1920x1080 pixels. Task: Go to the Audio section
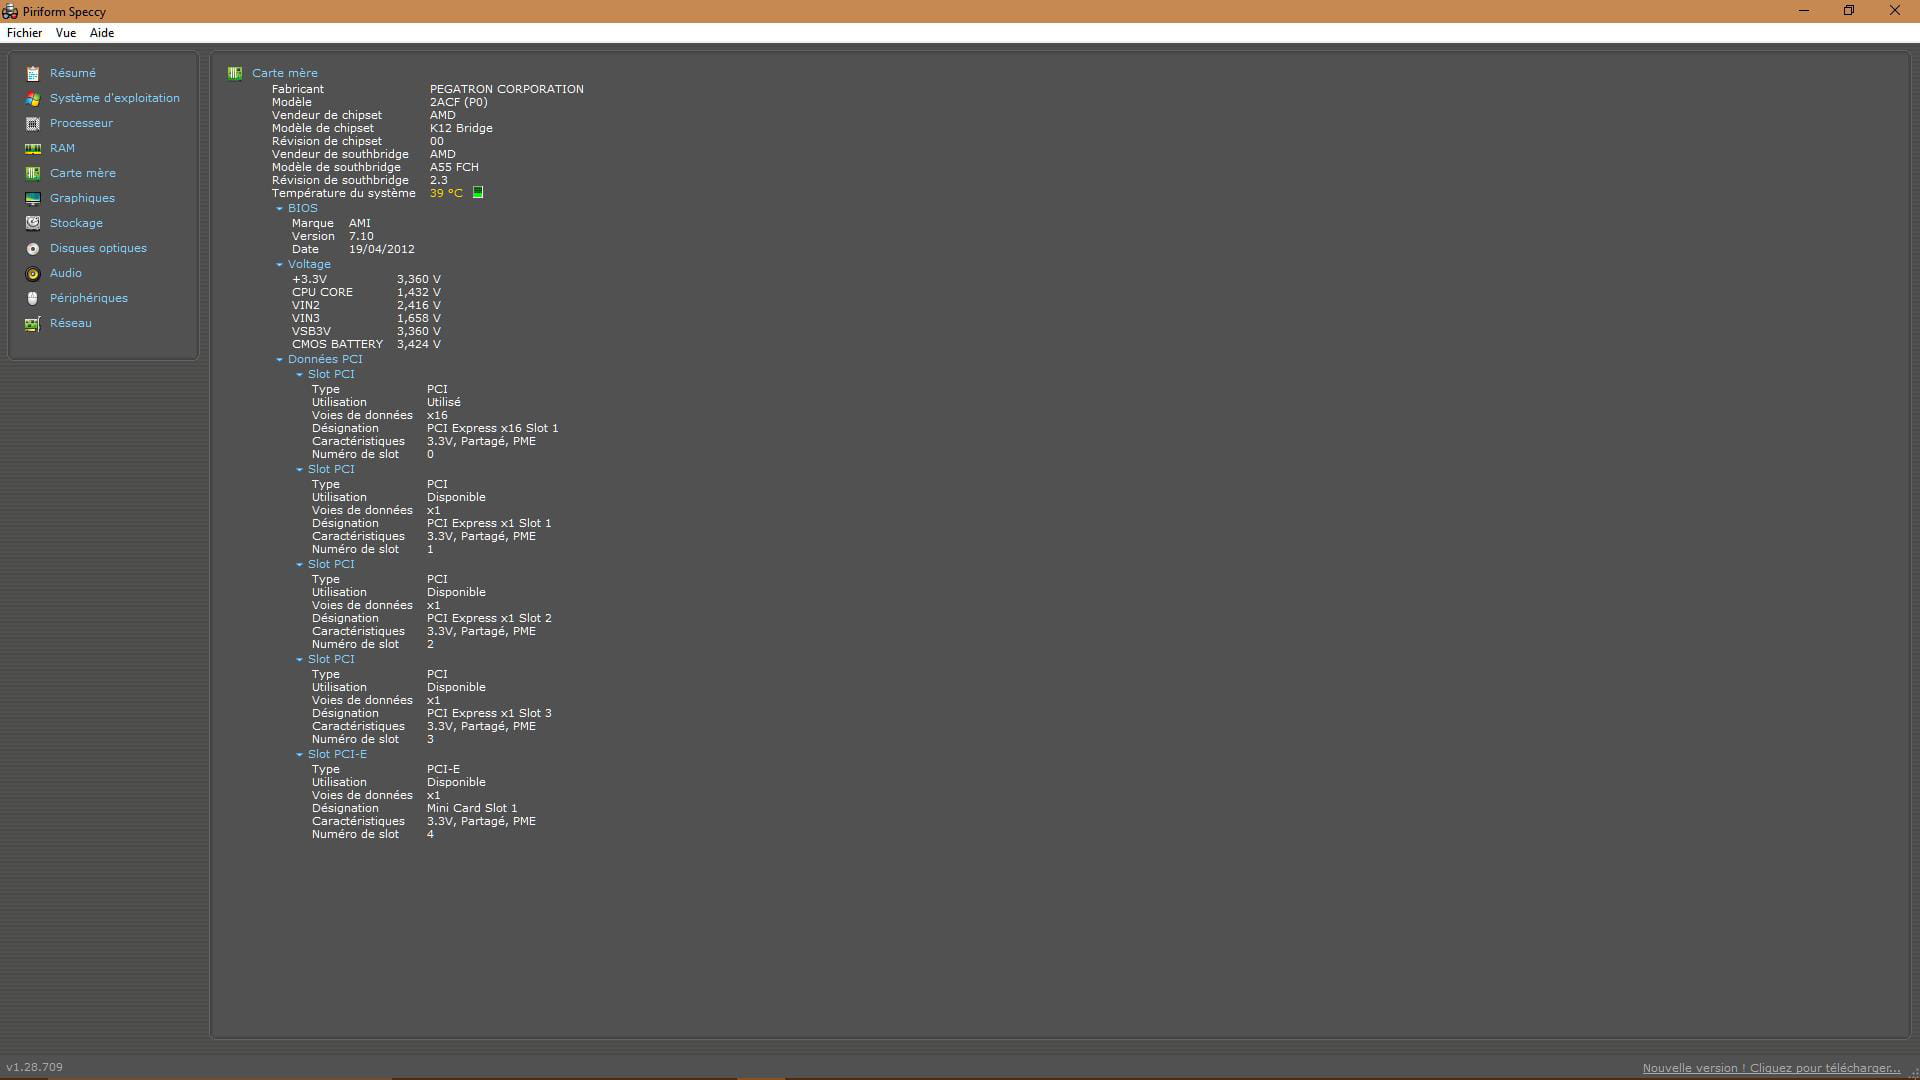66,273
